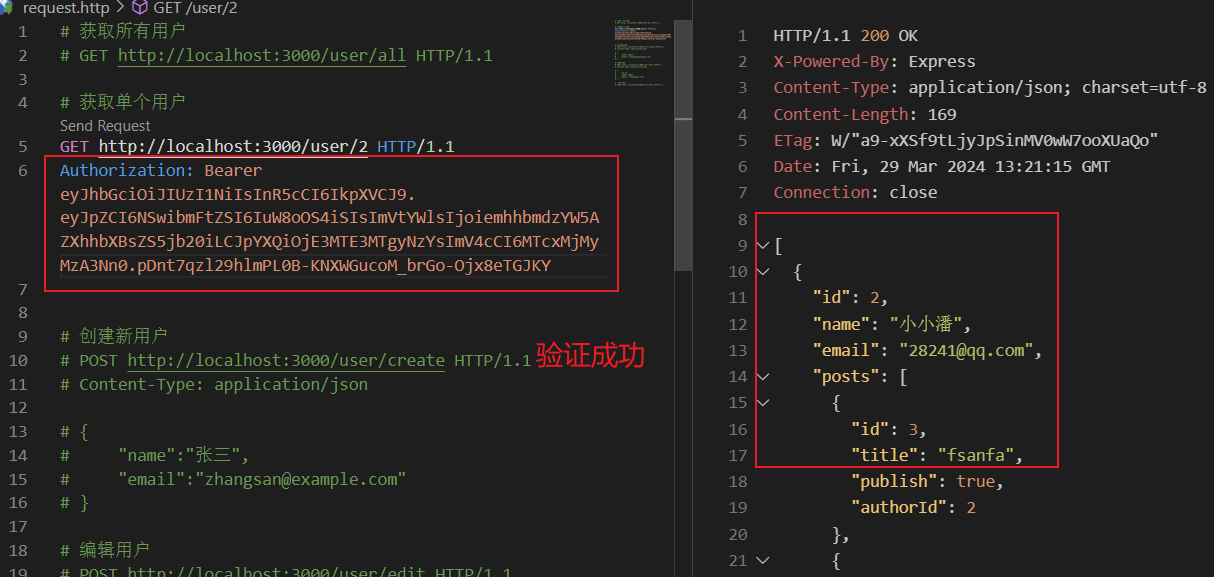The width and height of the screenshot is (1214, 577).
Task: Collapse the second post object at line 21
Action: pos(764,561)
